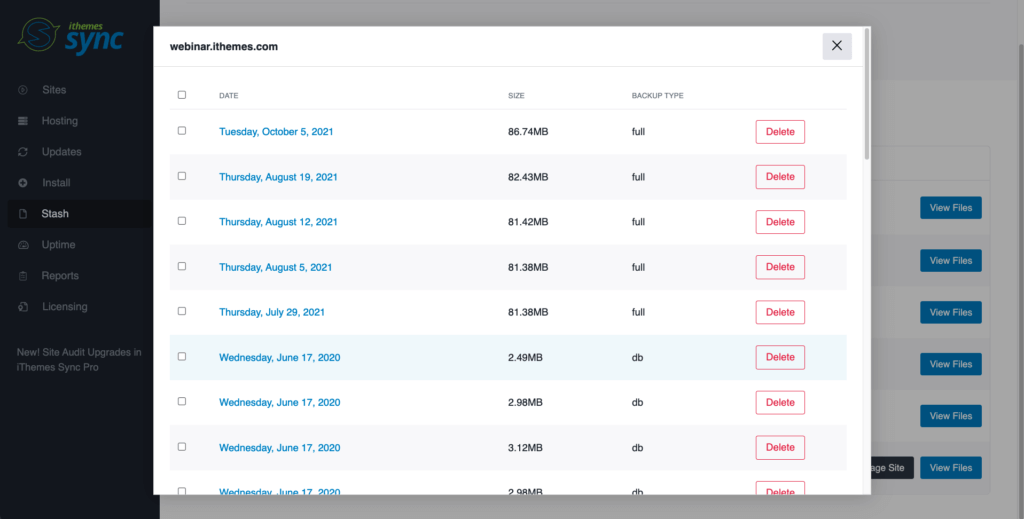Click the 82.43MB size value

528,177
